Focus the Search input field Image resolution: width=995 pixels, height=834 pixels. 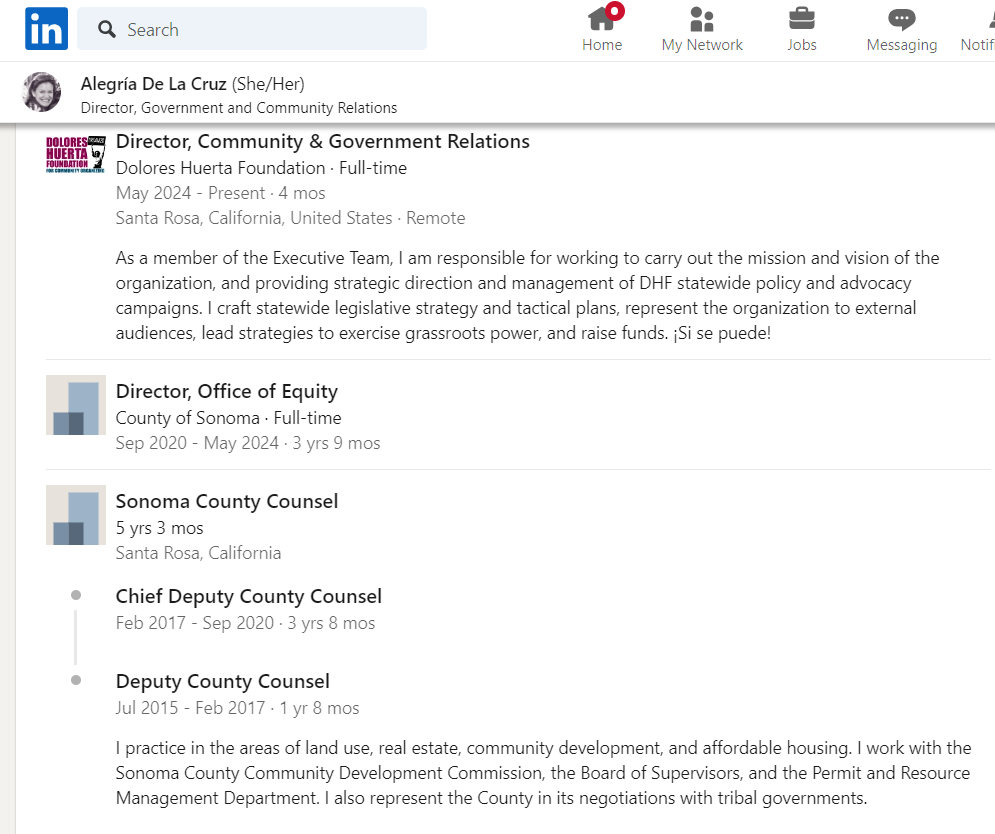pos(252,29)
